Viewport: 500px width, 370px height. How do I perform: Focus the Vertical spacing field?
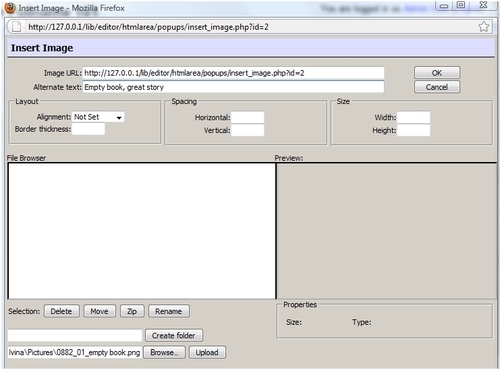(x=248, y=130)
